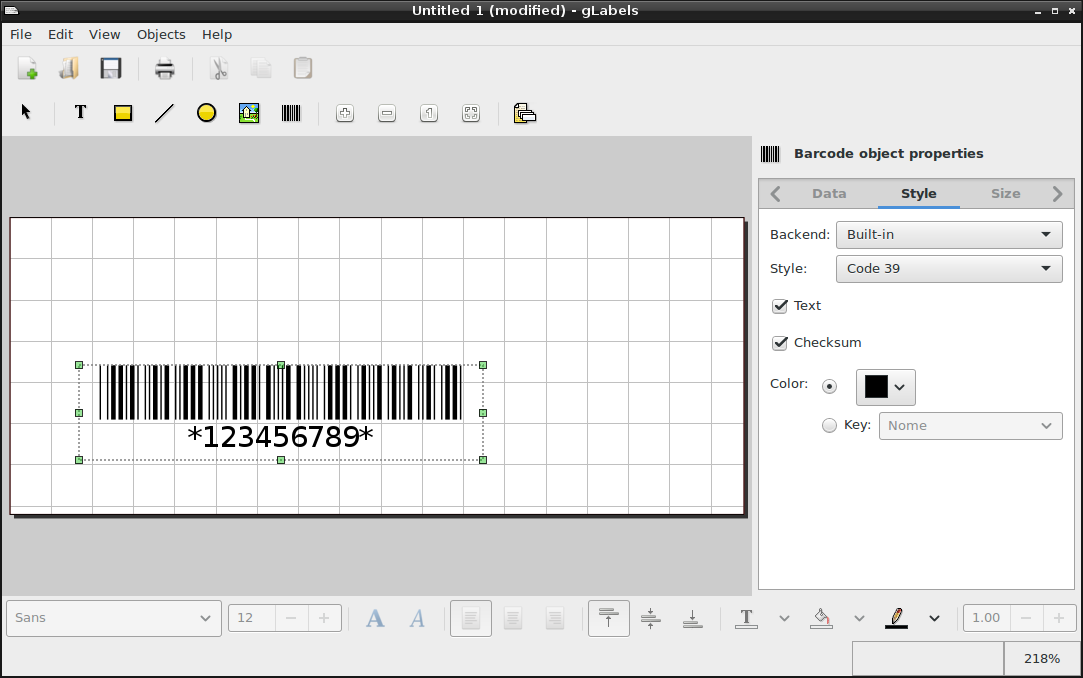Click the New document icon

[28, 68]
